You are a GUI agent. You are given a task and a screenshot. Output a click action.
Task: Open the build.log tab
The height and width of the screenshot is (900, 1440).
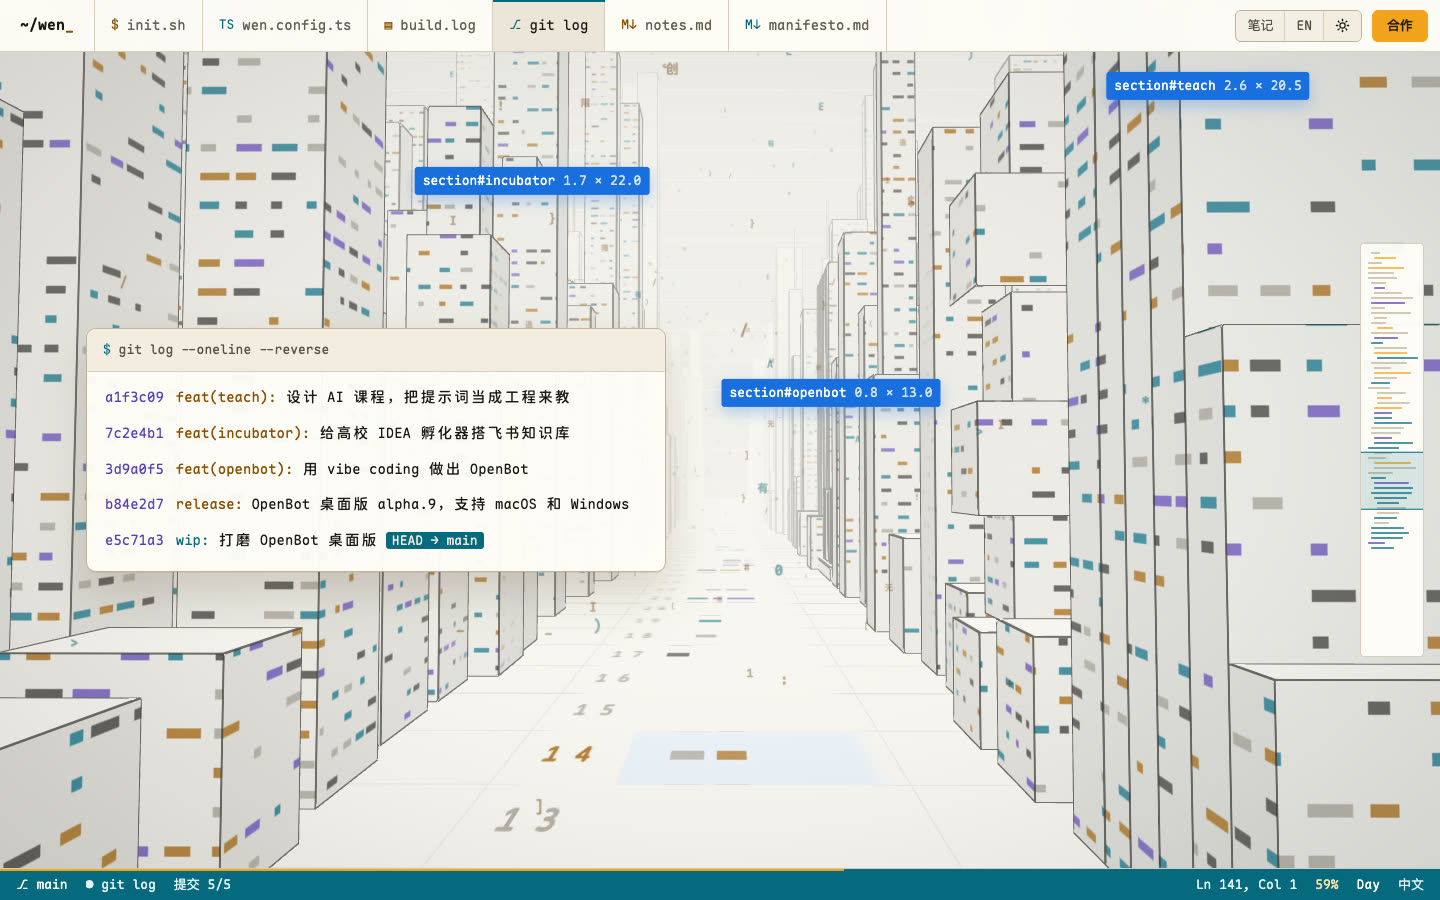tap(430, 25)
